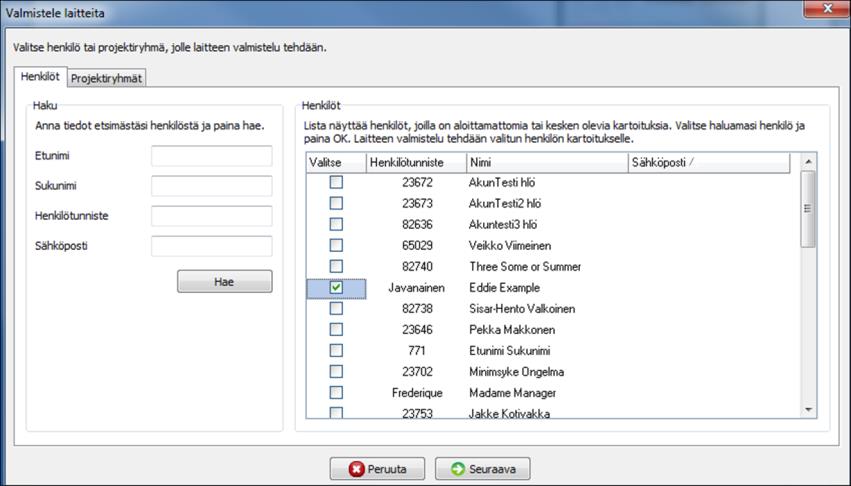The width and height of the screenshot is (851, 486).
Task: Click the list scrollbar thumb
Action: (808, 209)
